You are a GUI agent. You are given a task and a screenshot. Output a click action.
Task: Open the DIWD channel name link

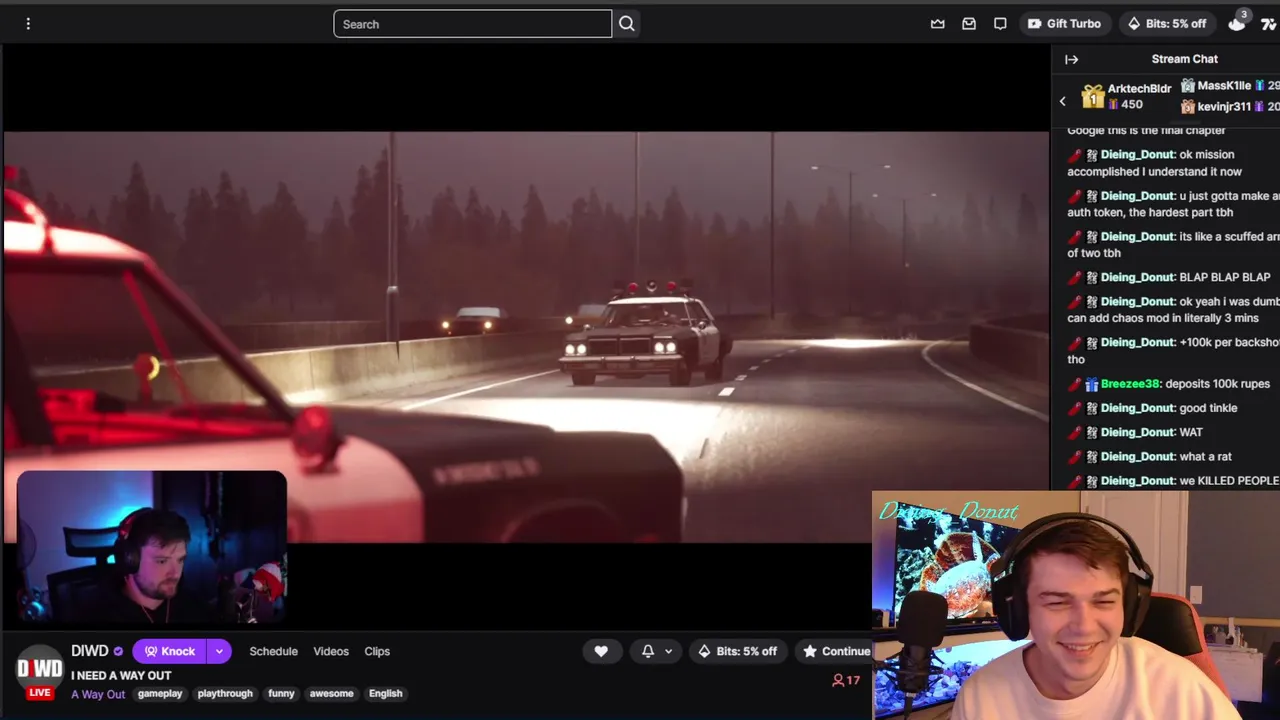[90, 651]
